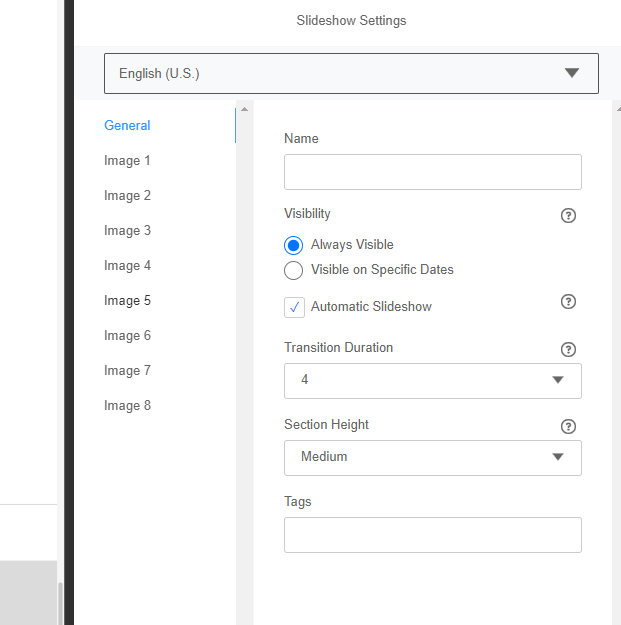
Task: Open the Section Height Medium dropdown
Action: click(432, 457)
